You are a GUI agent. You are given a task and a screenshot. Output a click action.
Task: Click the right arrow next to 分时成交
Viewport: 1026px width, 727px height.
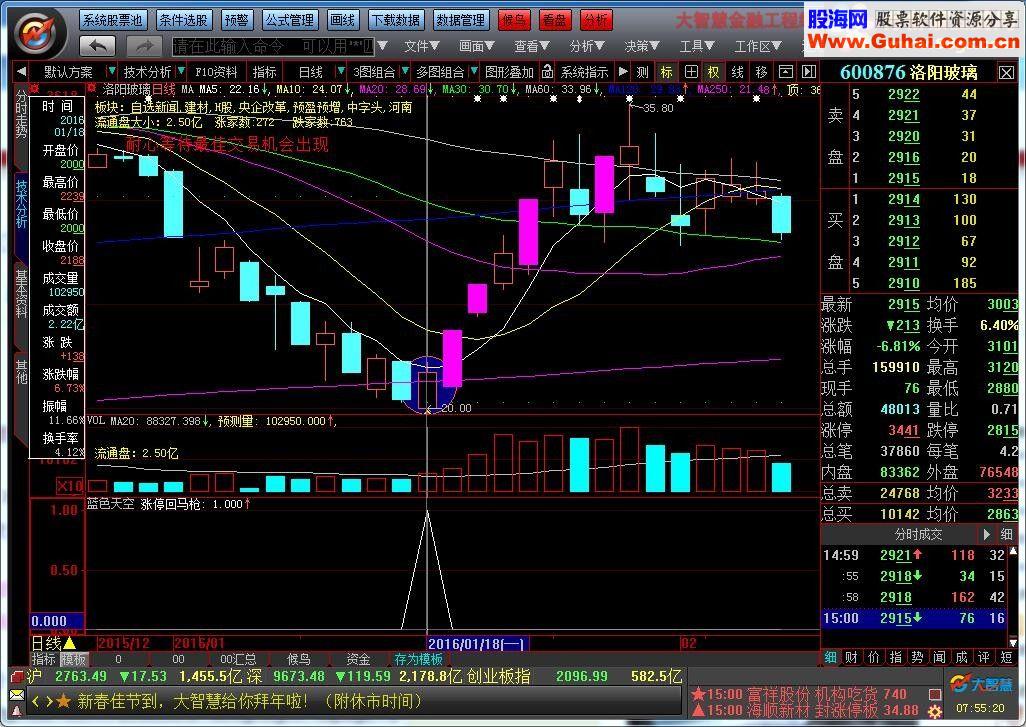tap(986, 535)
